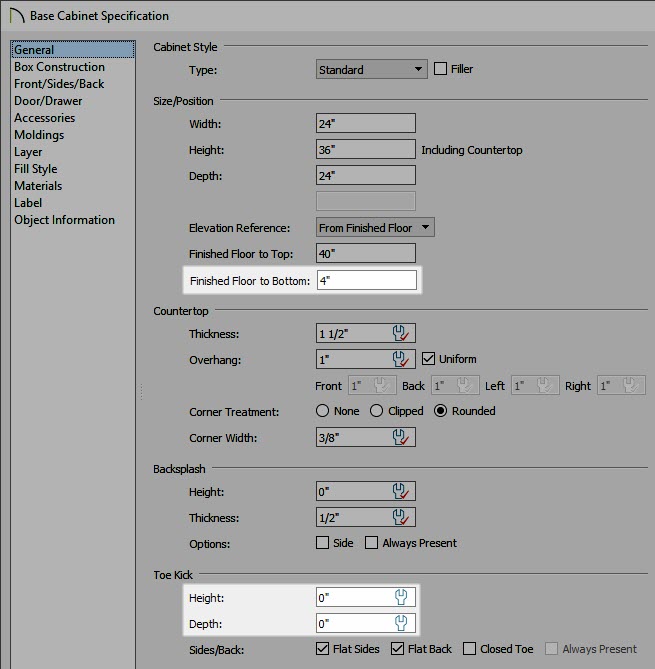Click the Backsplash Thickness wrench icon
This screenshot has width=655, height=669.
pos(401,517)
